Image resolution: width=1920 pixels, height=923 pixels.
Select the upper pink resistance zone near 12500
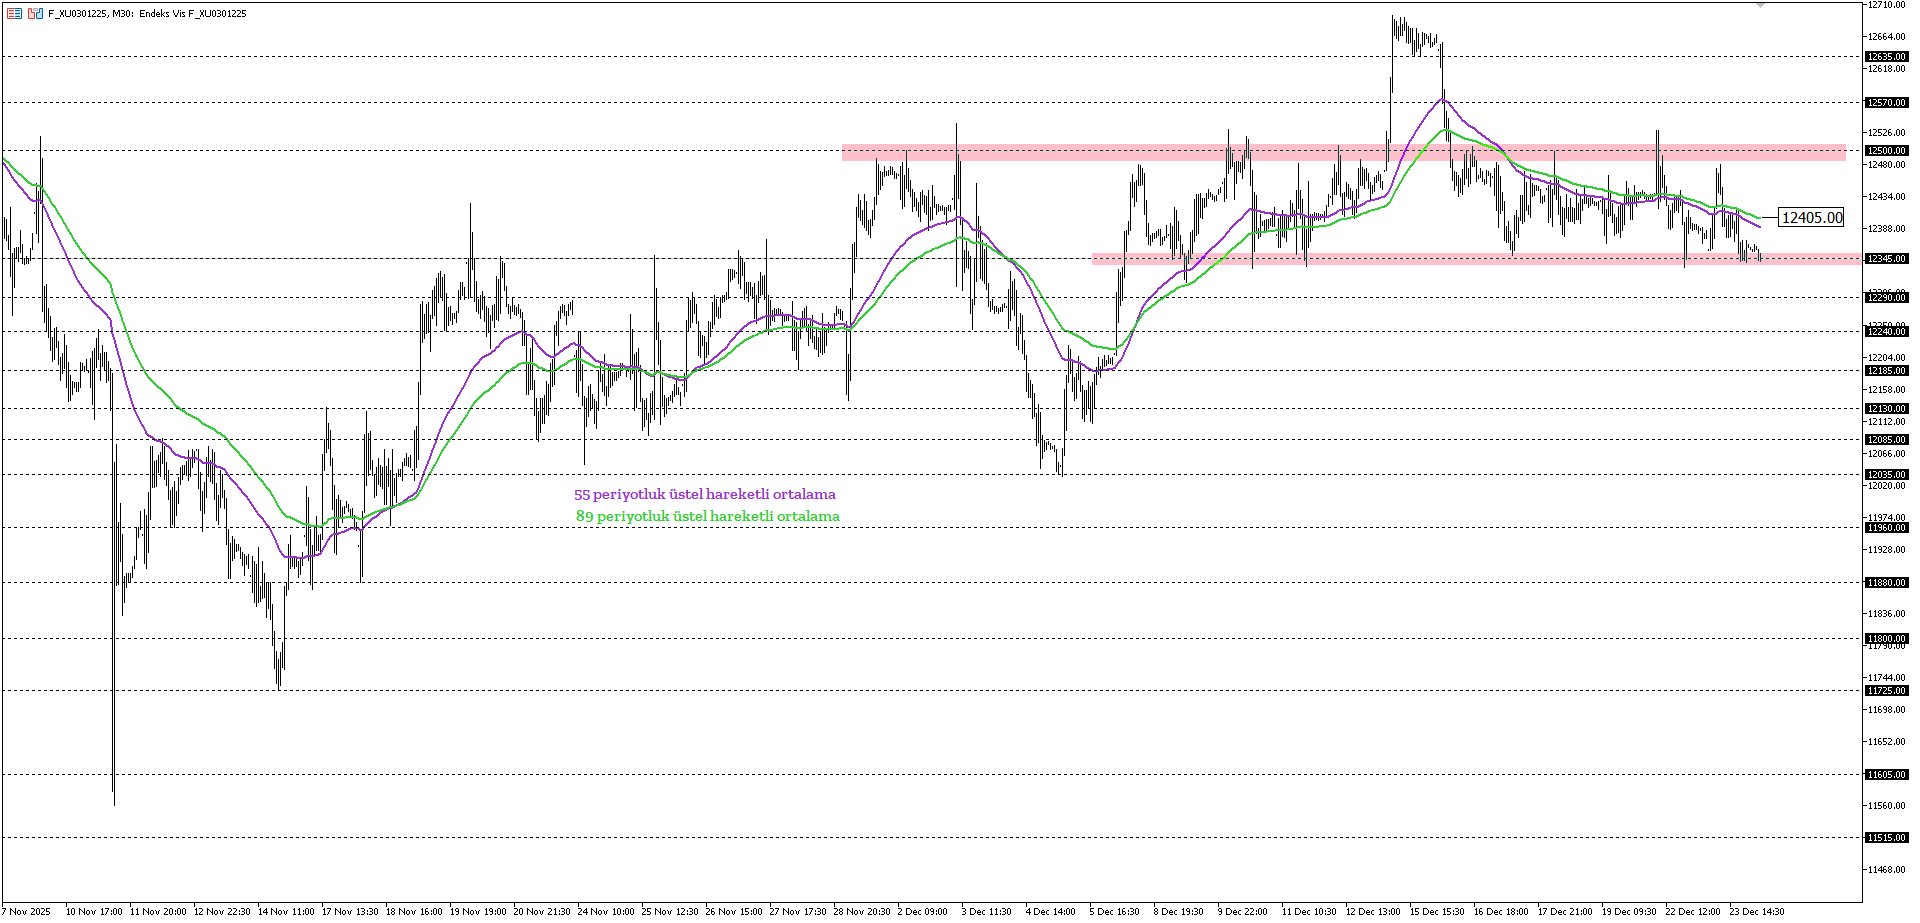pyautogui.click(x=1000, y=153)
